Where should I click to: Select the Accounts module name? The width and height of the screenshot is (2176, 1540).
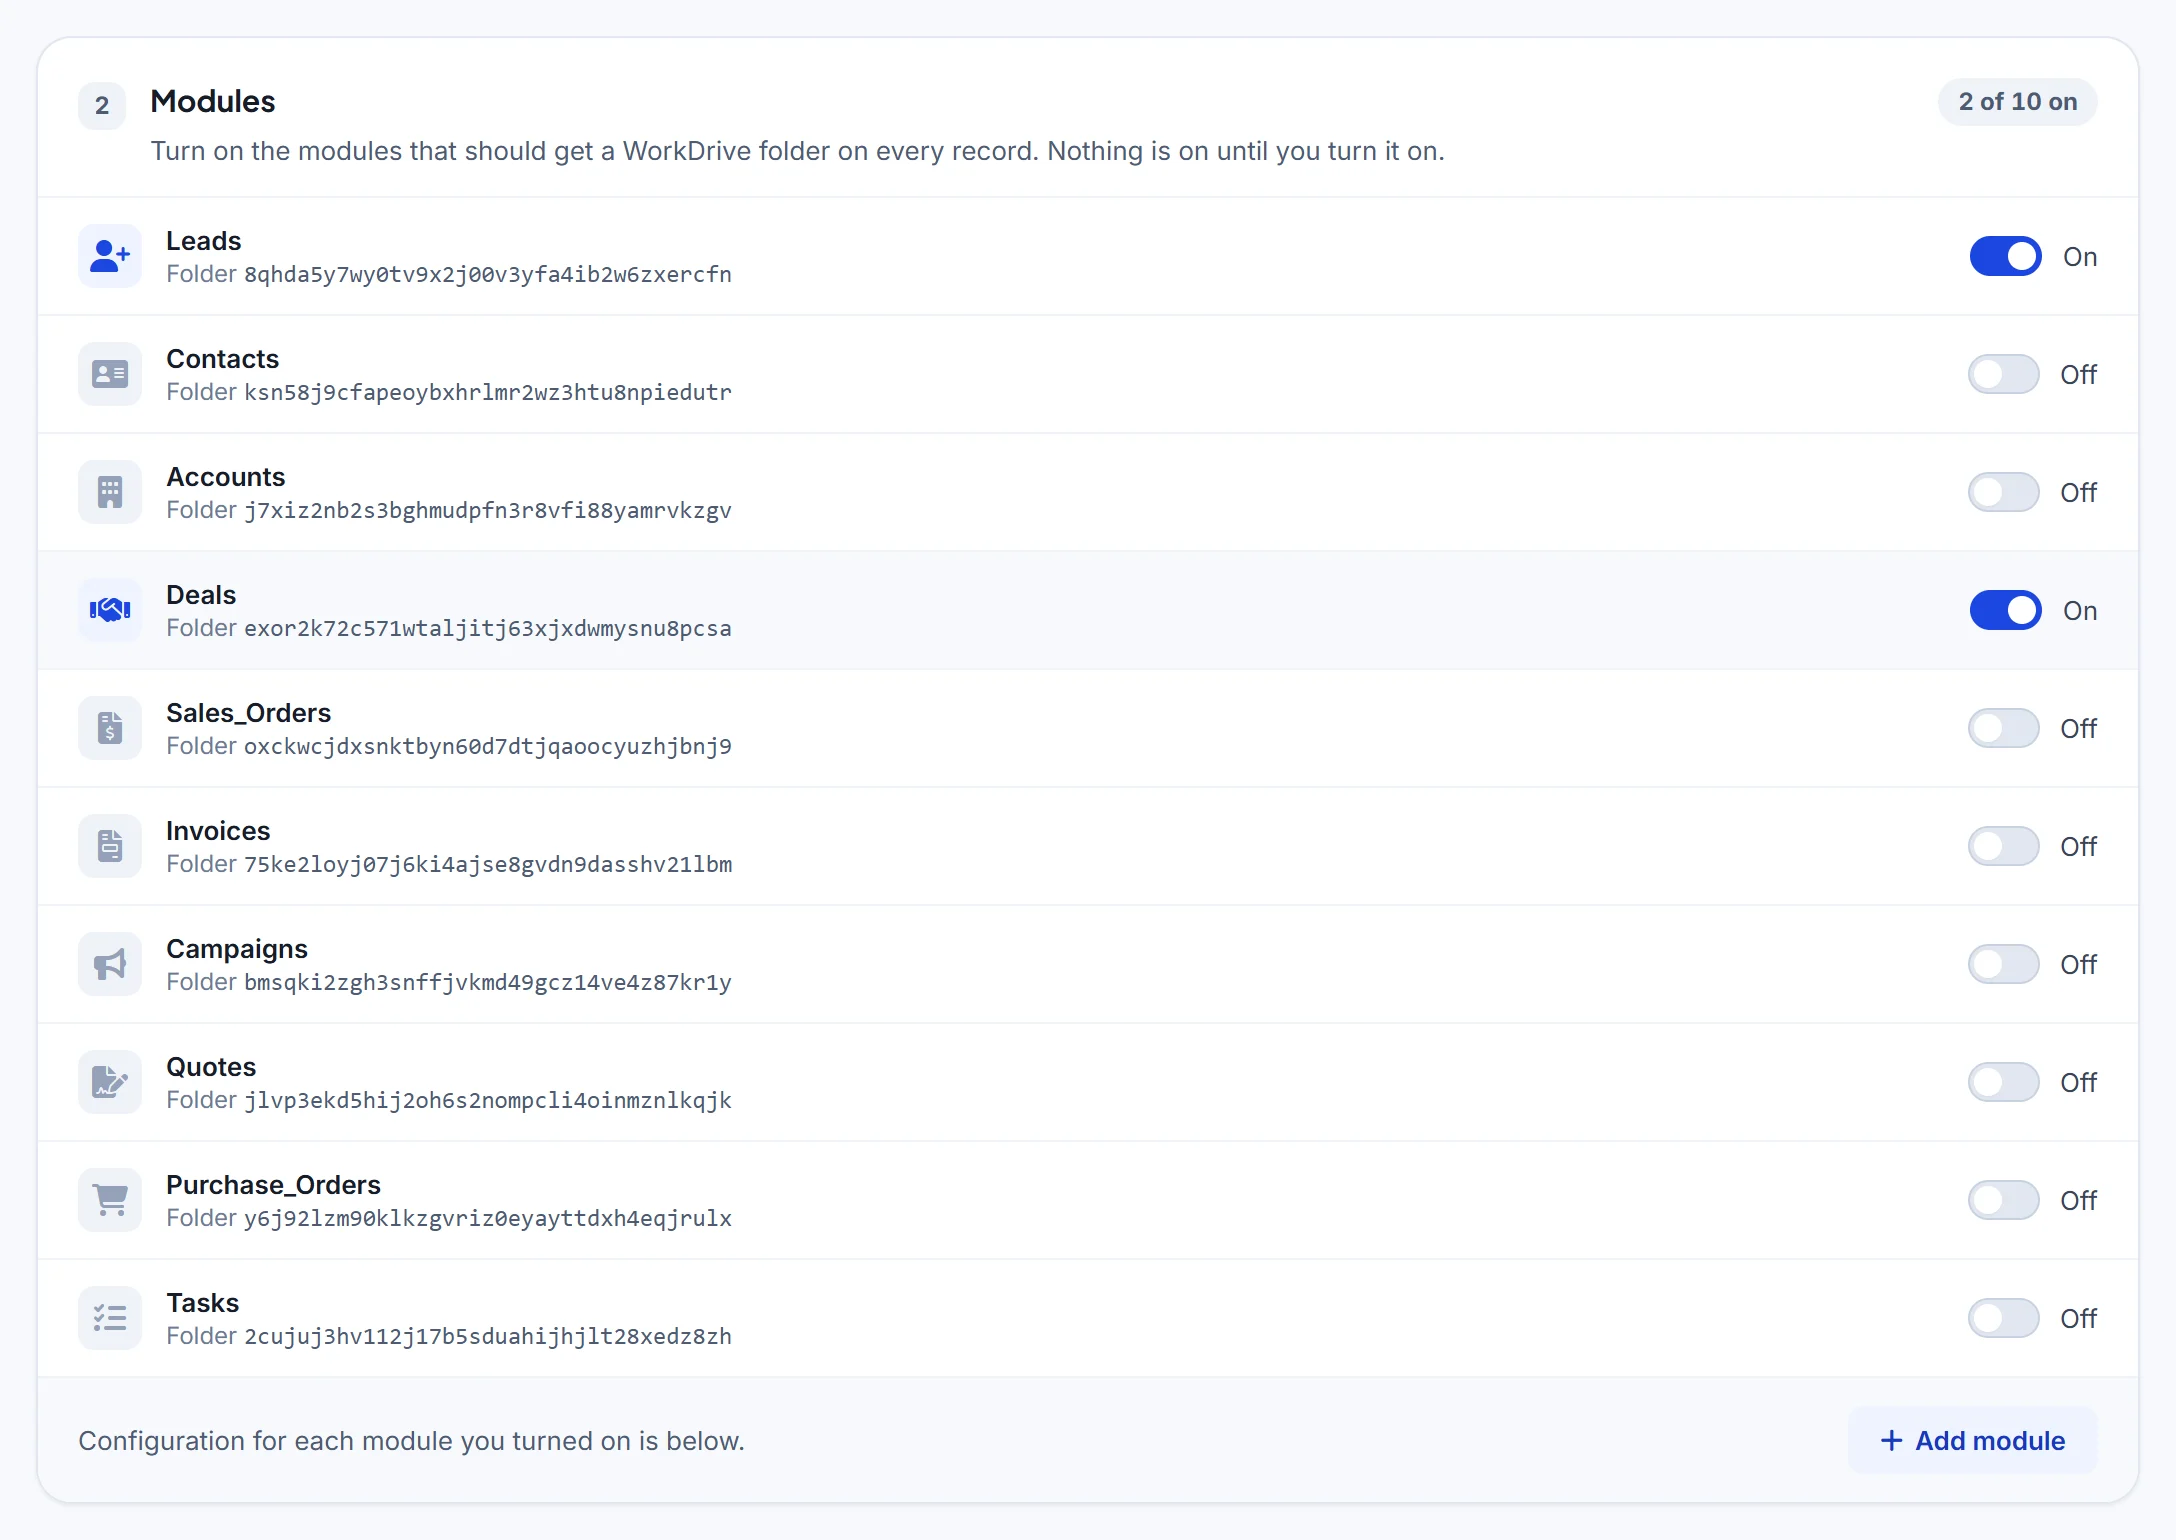click(x=225, y=477)
